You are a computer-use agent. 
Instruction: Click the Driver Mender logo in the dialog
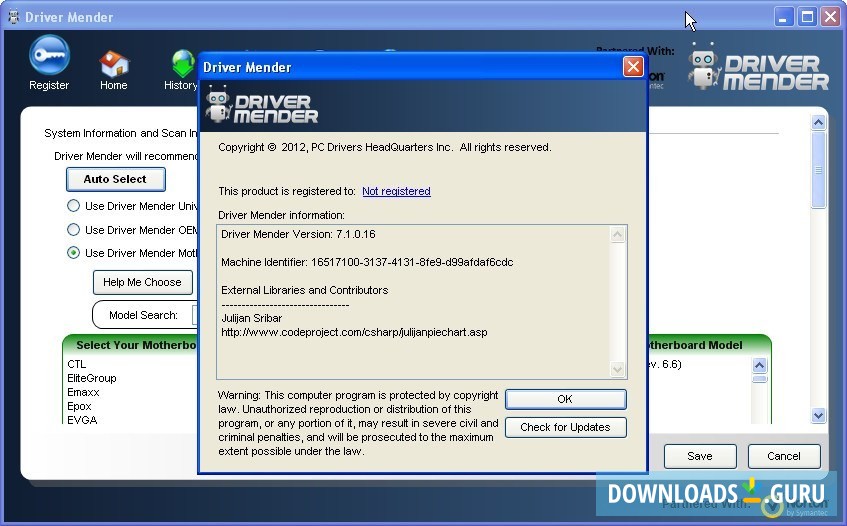tap(262, 104)
